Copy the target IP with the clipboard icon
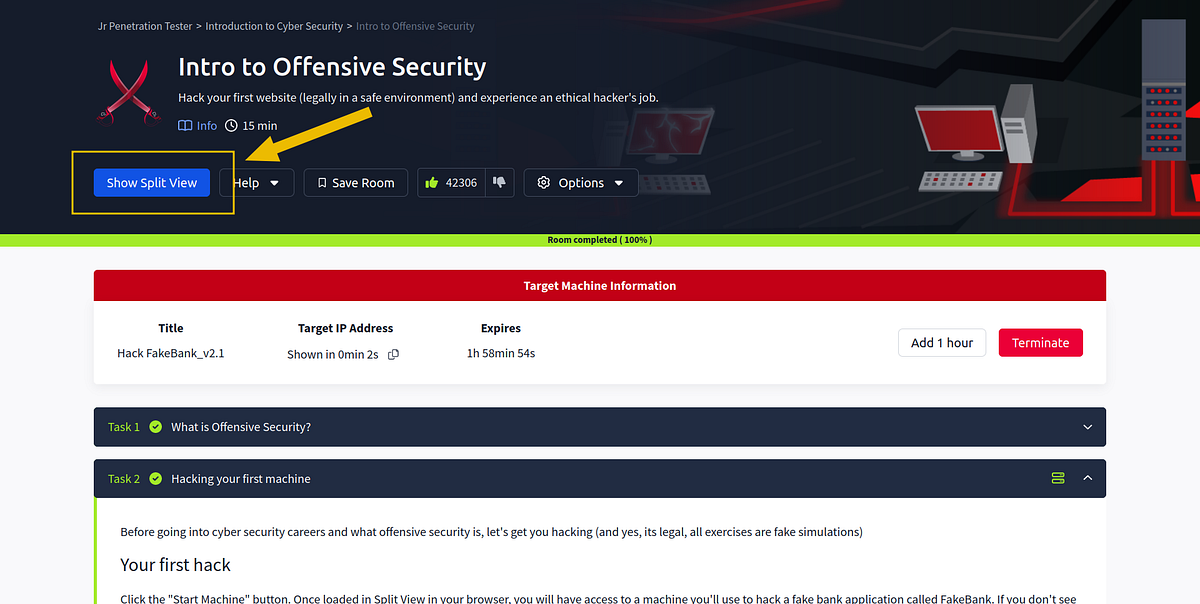 click(x=391, y=354)
